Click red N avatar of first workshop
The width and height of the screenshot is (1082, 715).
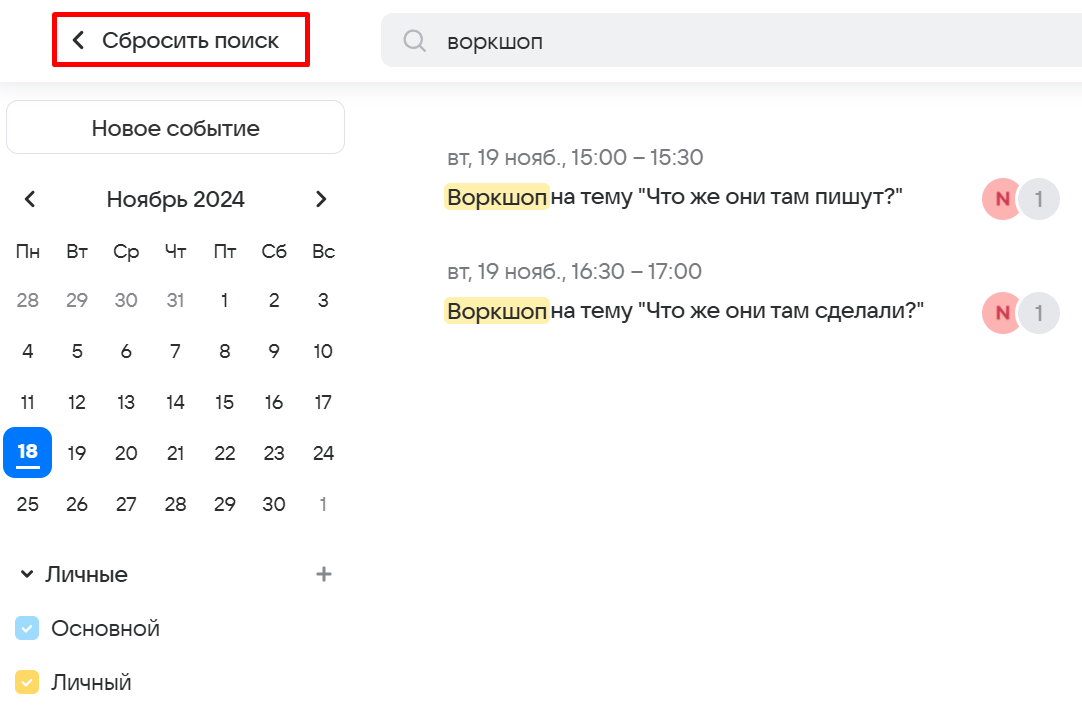[1000, 199]
